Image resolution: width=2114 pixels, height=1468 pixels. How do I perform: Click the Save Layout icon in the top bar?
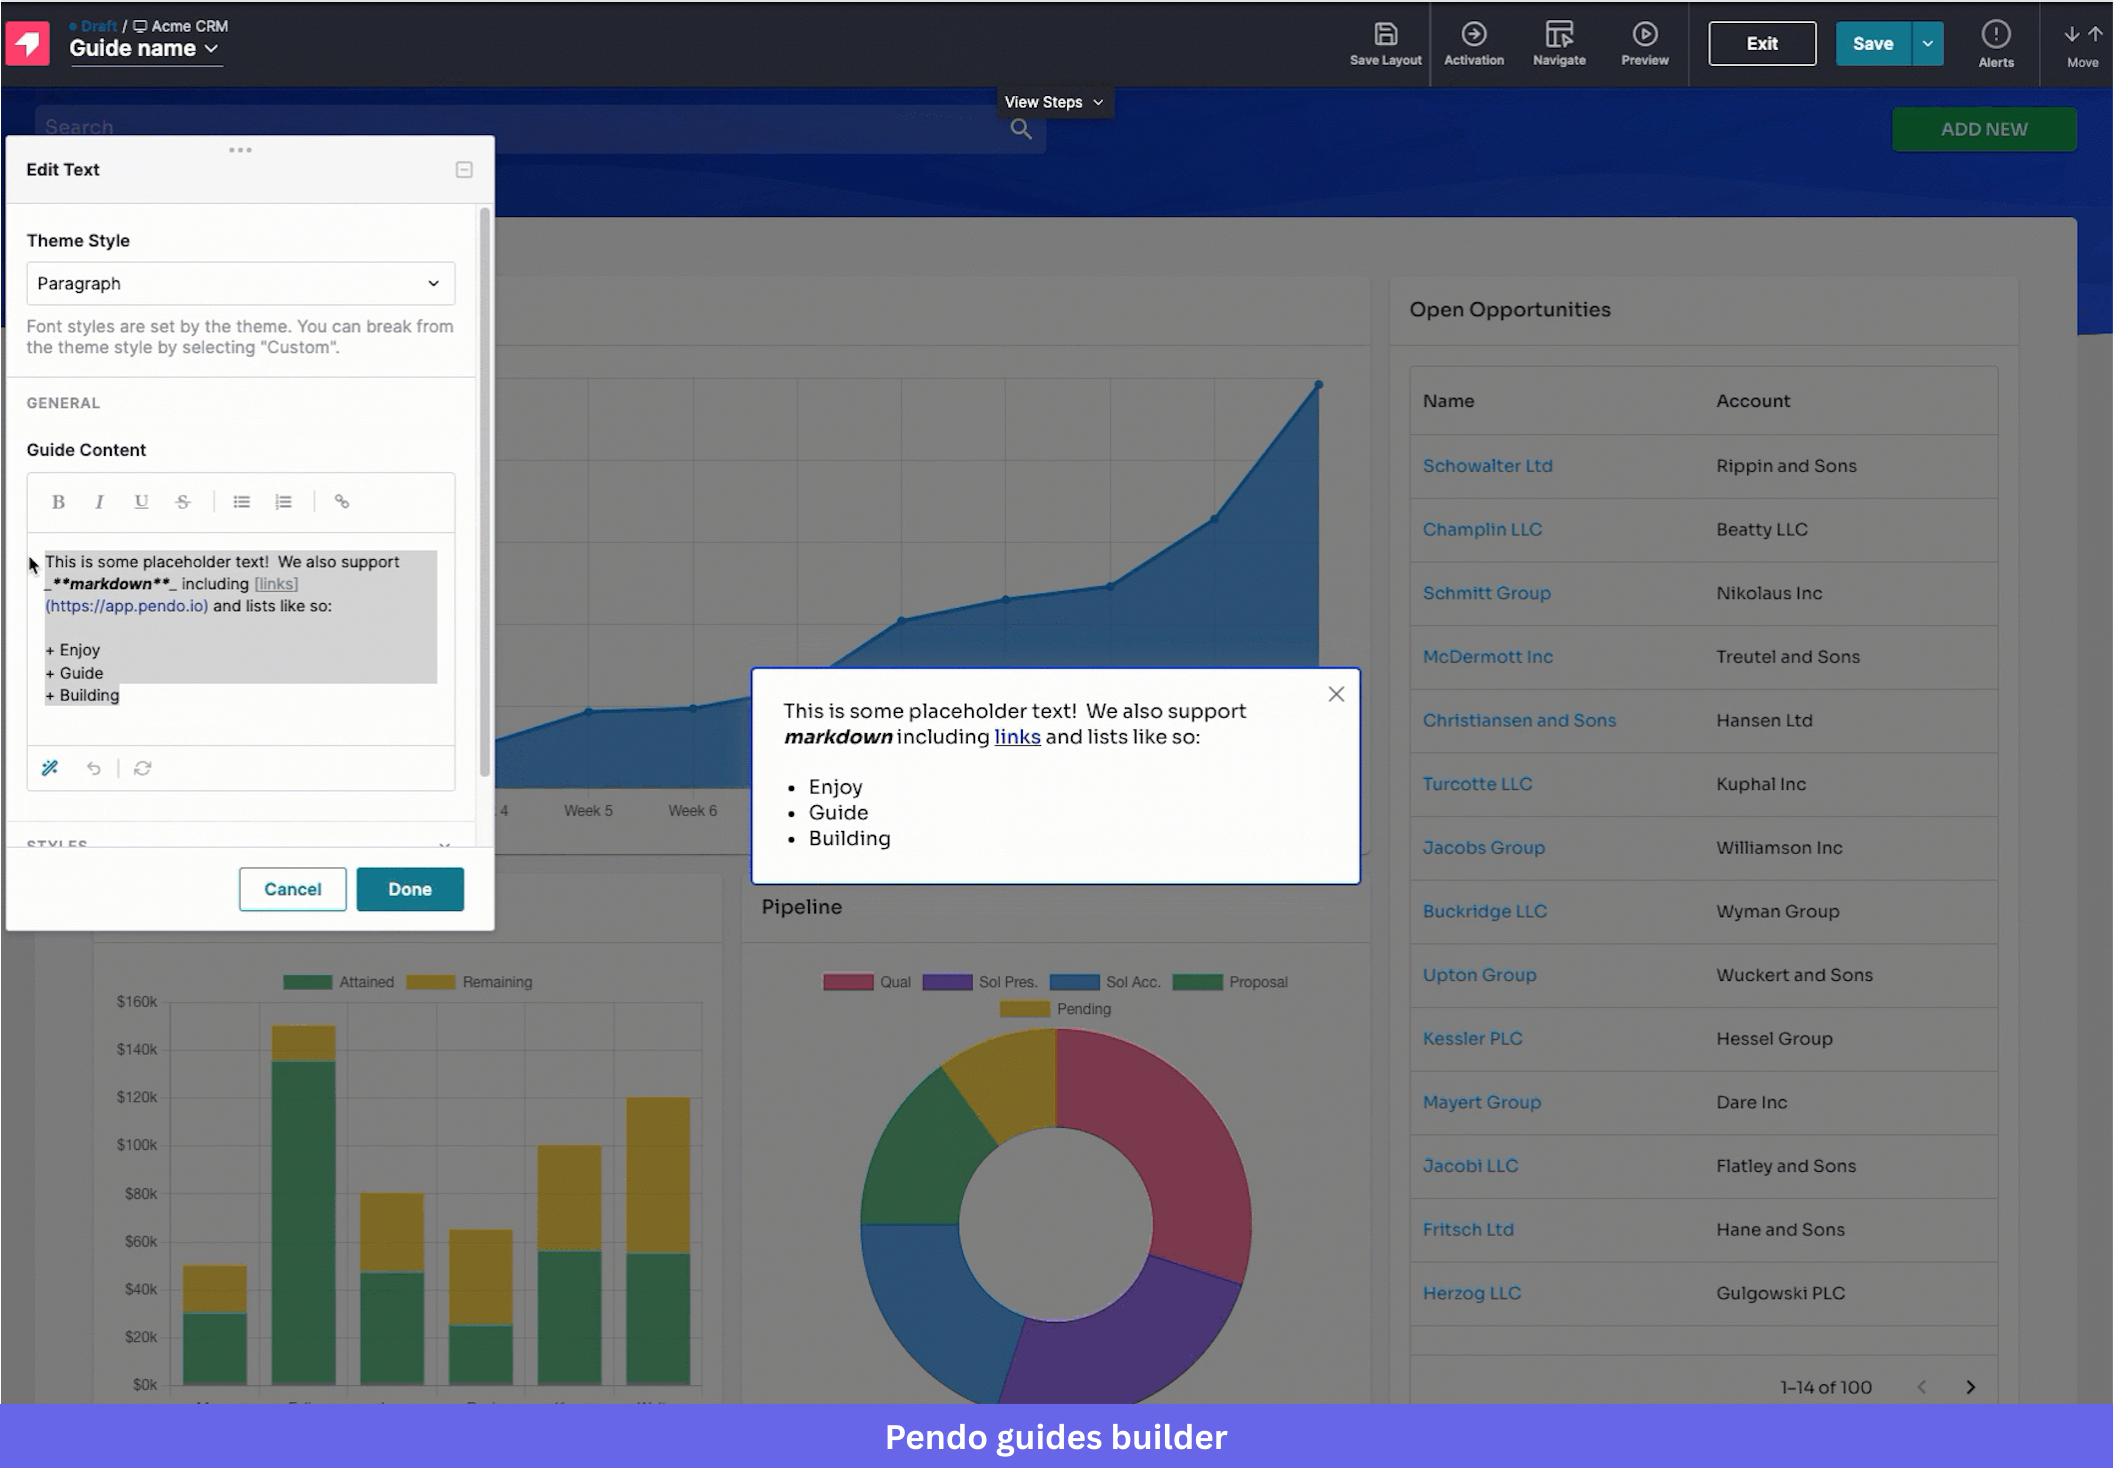[x=1385, y=43]
